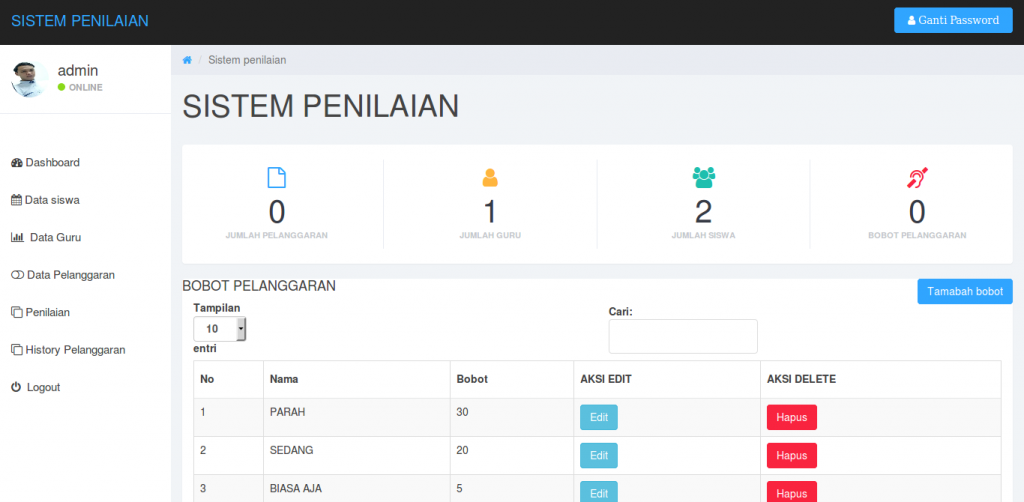Viewport: 1024px width, 502px height.
Task: Click the user icon in Ganti Password button
Action: coord(912,21)
